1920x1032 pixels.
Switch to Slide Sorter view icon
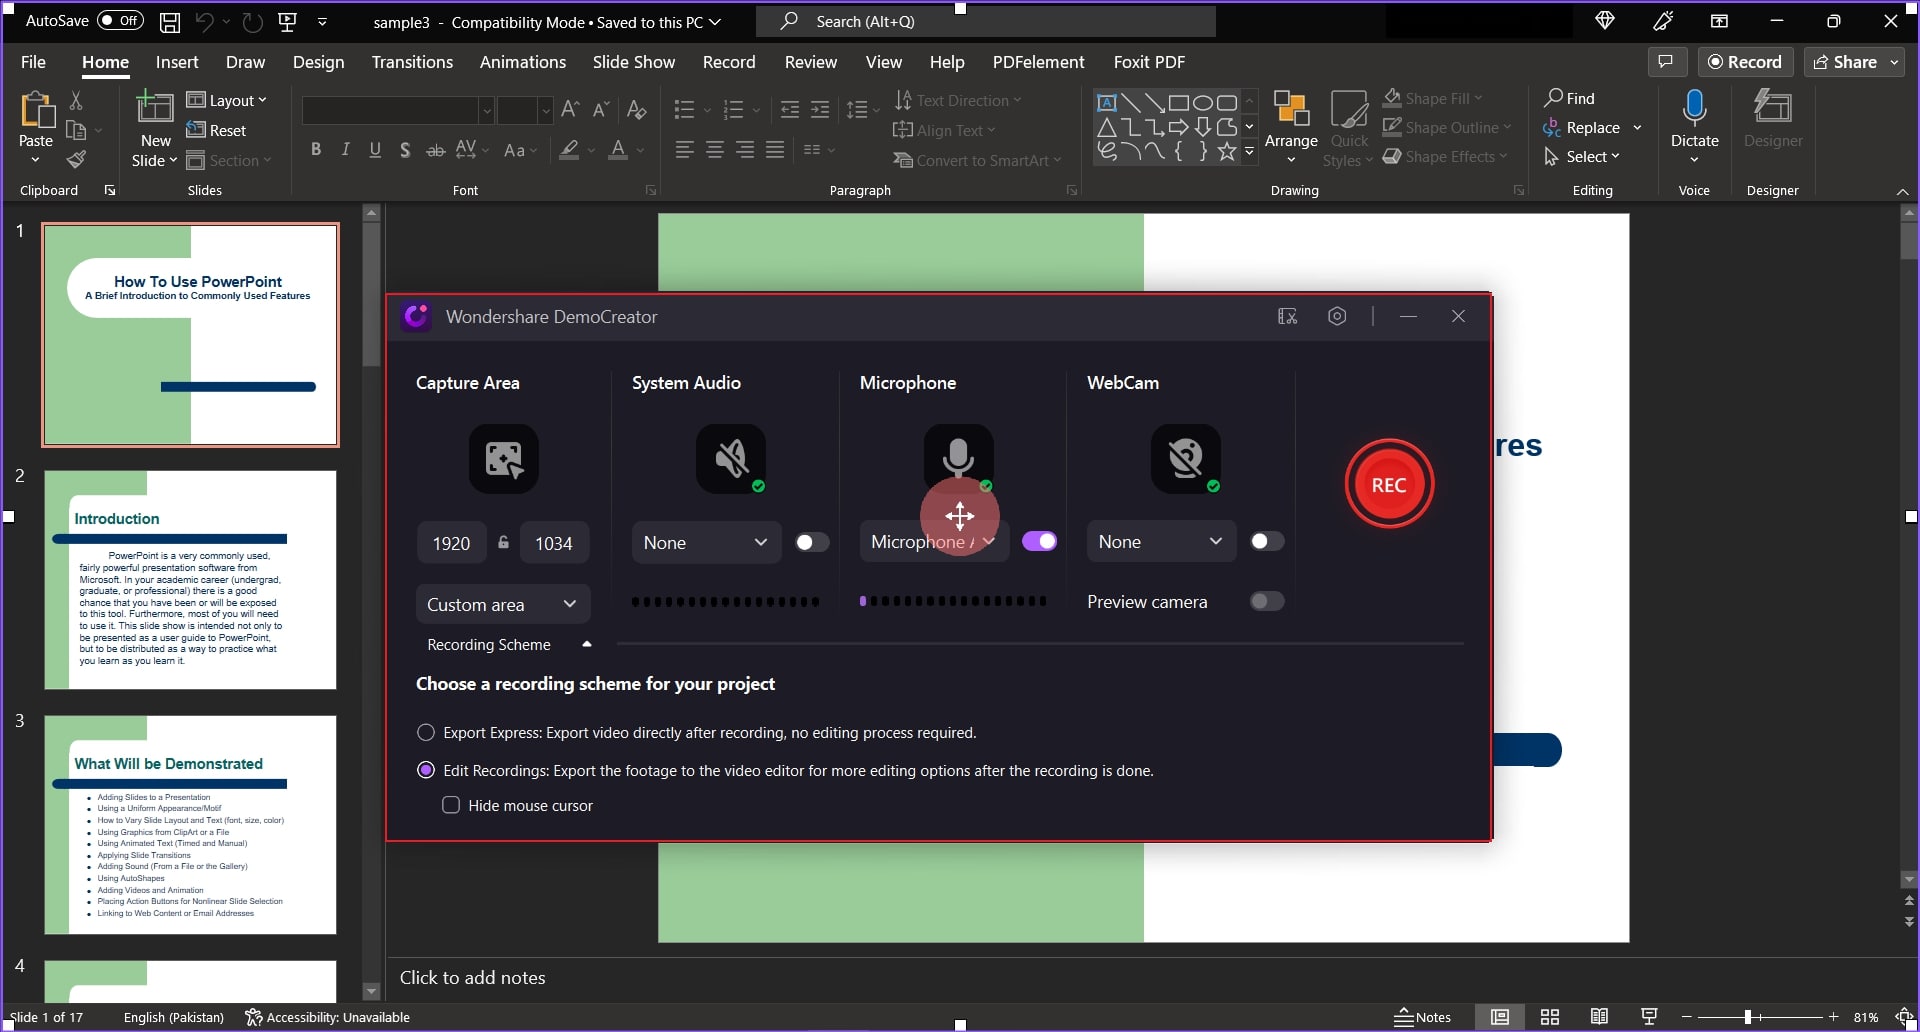pyautogui.click(x=1550, y=1017)
